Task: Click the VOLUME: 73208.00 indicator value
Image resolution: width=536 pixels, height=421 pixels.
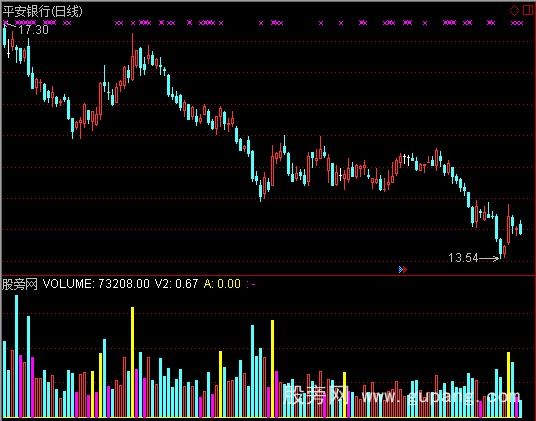Action: [x=96, y=284]
